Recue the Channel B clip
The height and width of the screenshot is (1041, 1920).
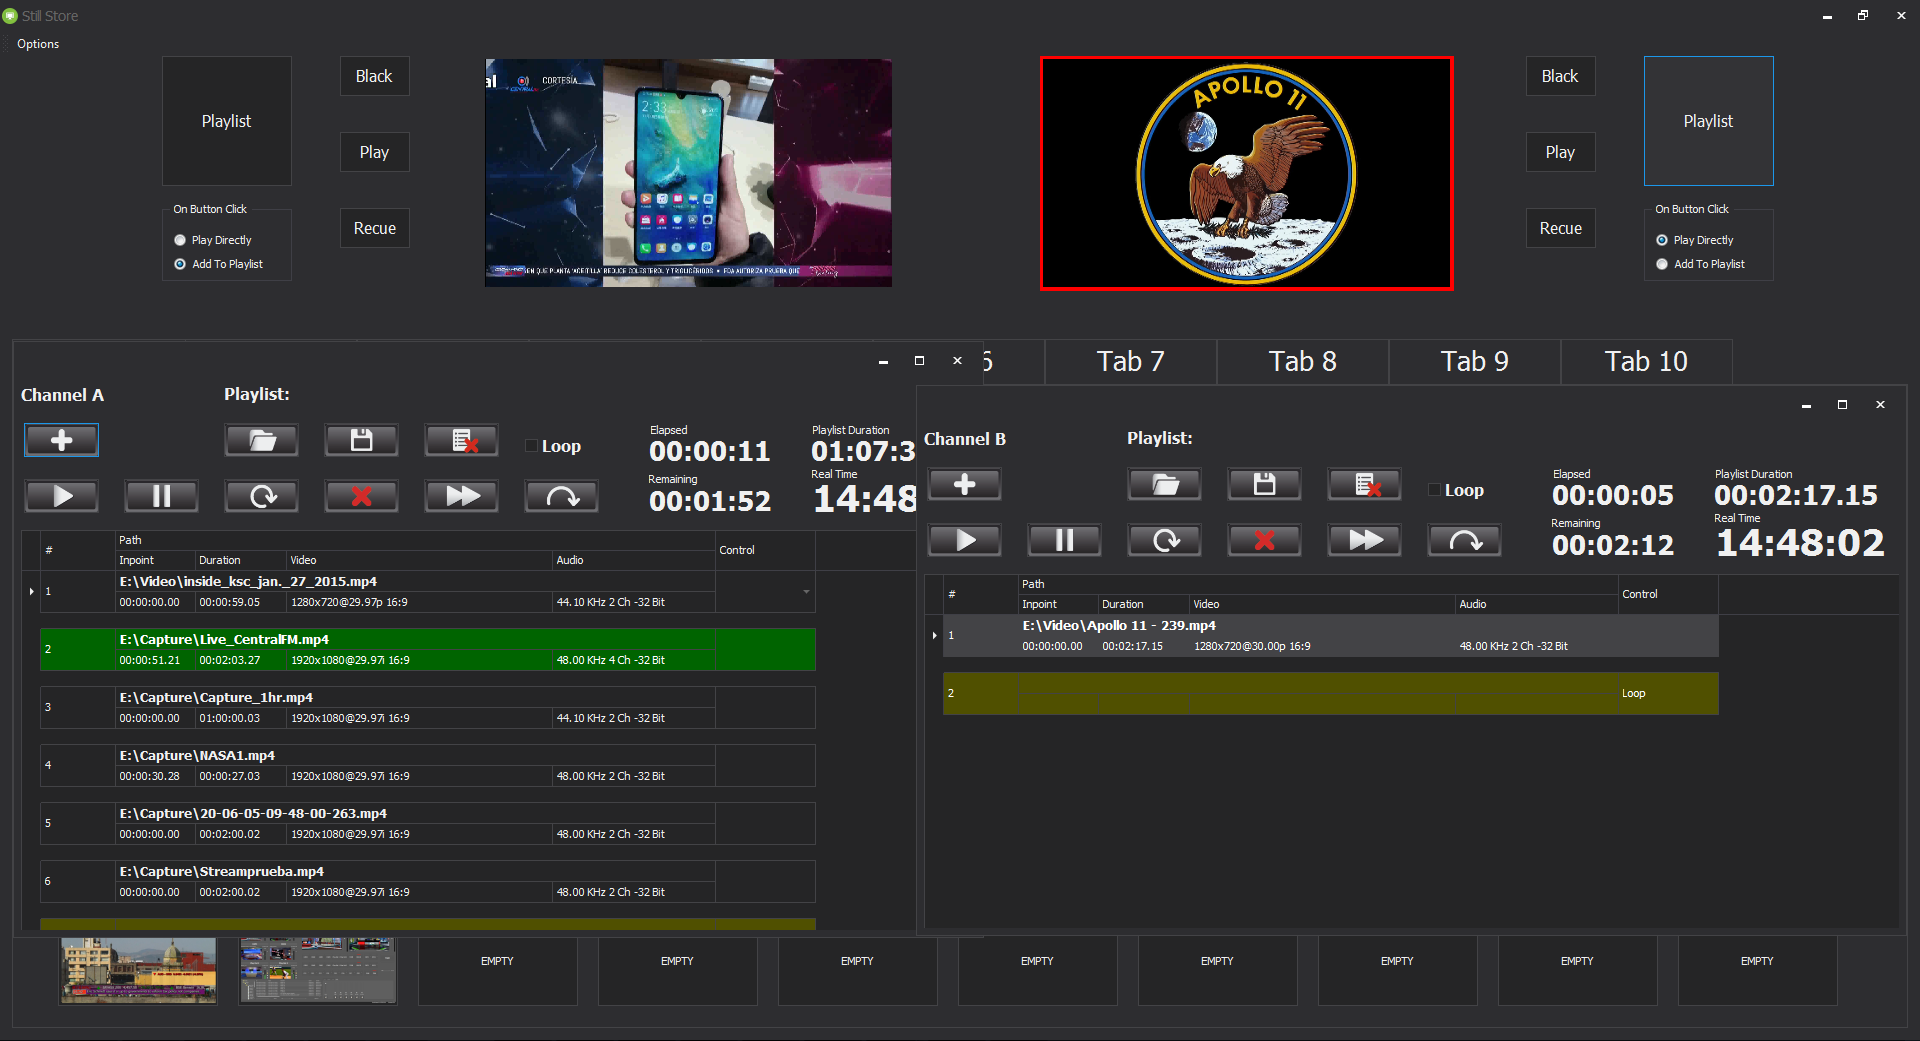1164,540
